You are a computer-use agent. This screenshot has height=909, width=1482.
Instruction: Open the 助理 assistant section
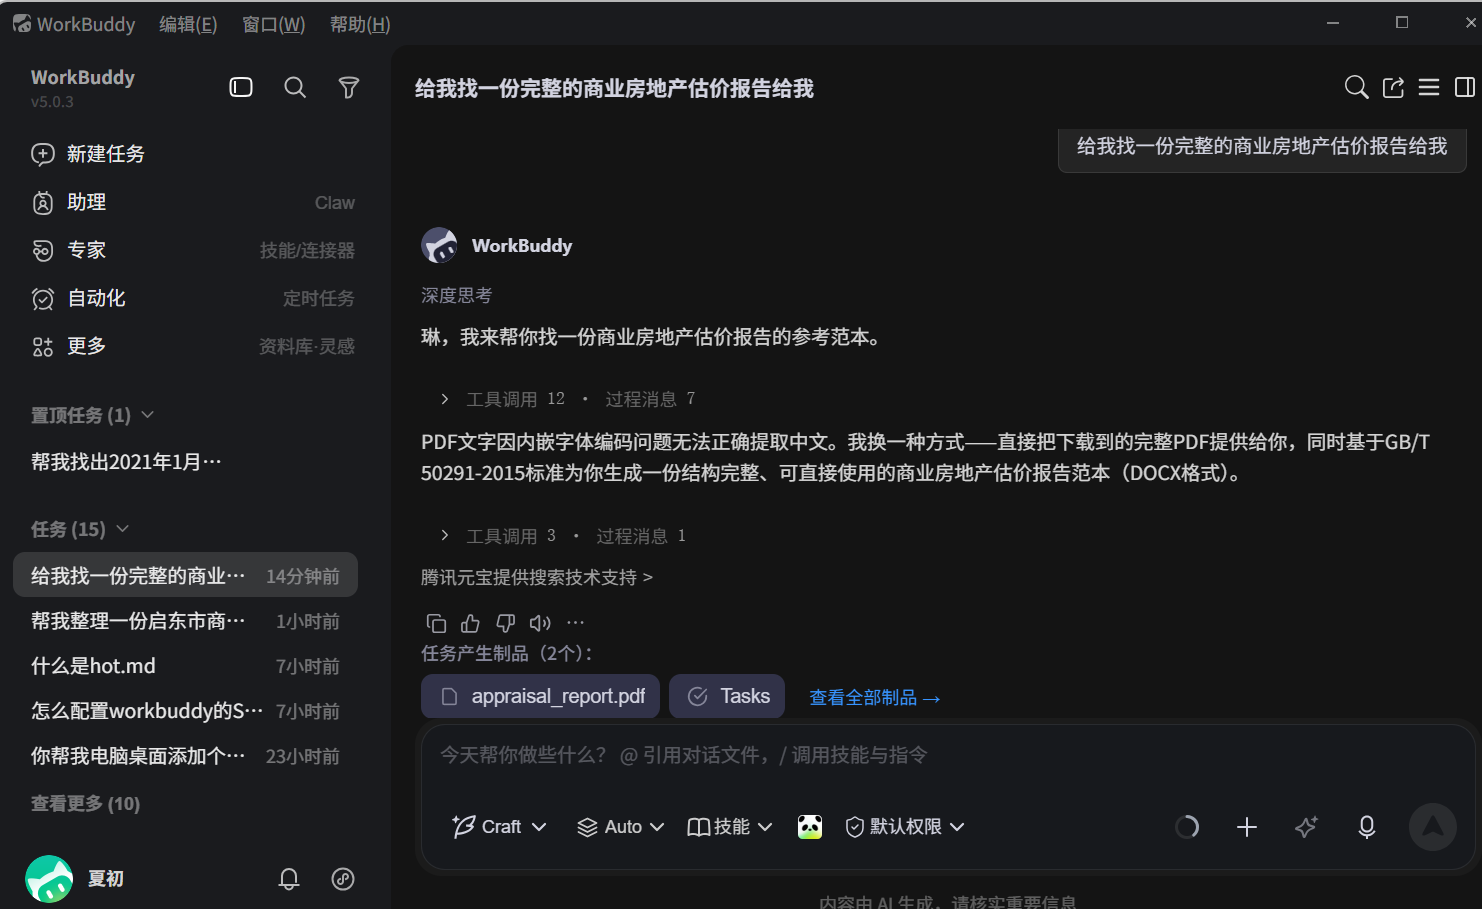point(193,202)
